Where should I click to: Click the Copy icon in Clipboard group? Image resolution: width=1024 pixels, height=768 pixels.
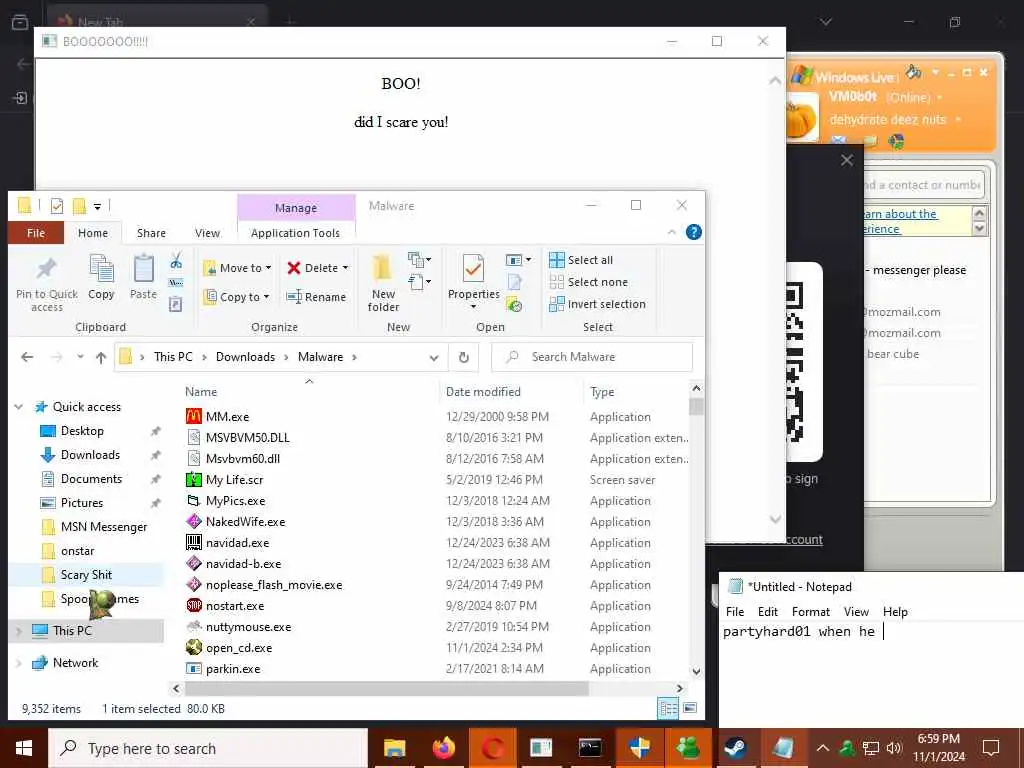[101, 269]
